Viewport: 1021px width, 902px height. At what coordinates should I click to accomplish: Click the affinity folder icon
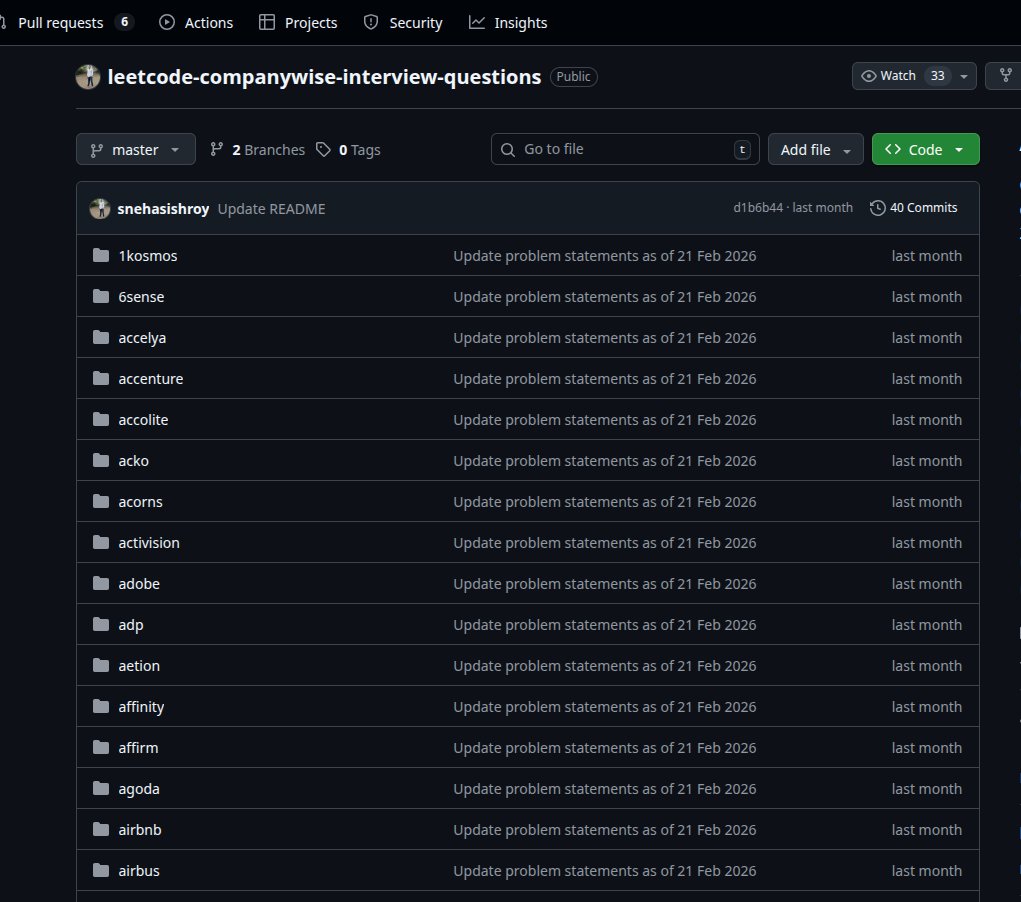101,707
